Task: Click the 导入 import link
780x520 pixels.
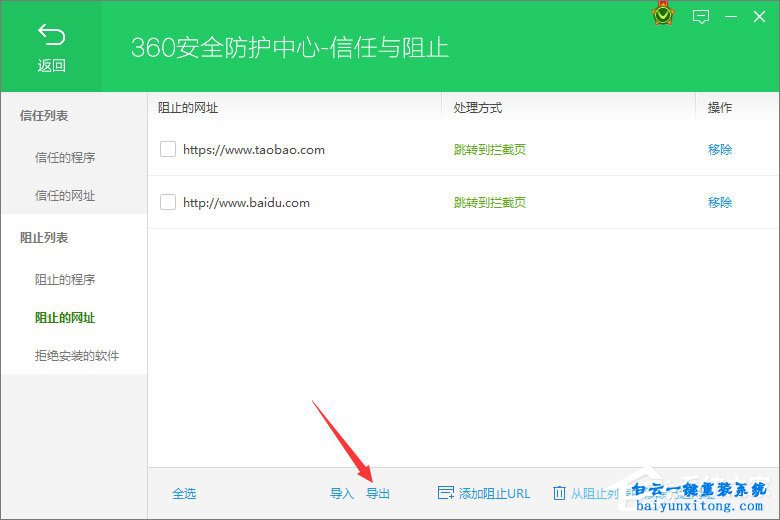Action: pos(342,493)
